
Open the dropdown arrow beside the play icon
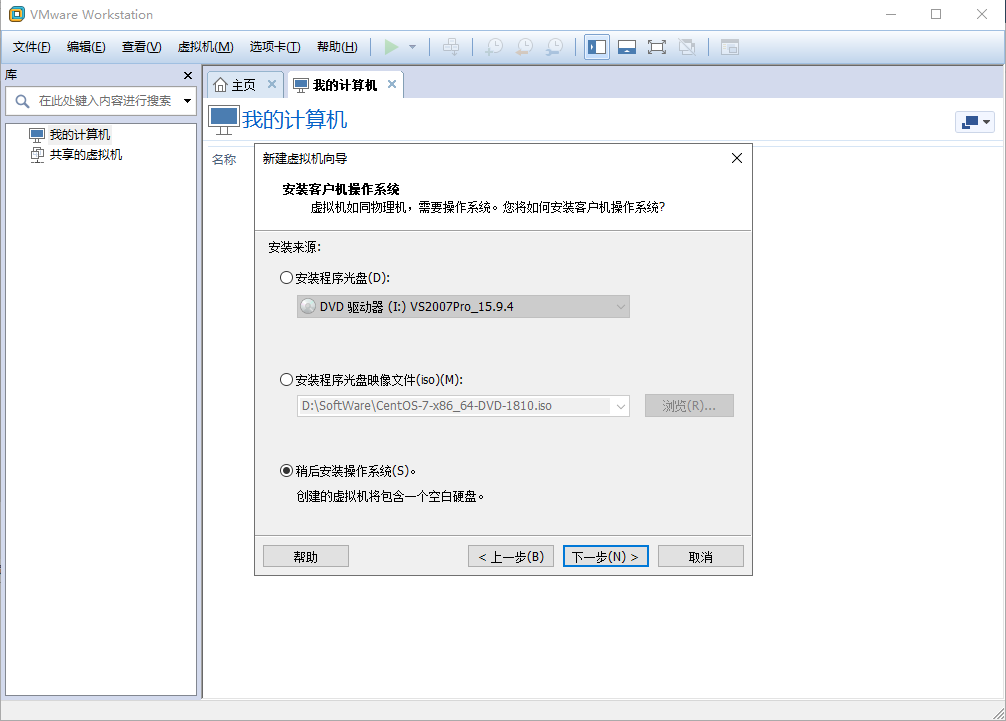(413, 47)
